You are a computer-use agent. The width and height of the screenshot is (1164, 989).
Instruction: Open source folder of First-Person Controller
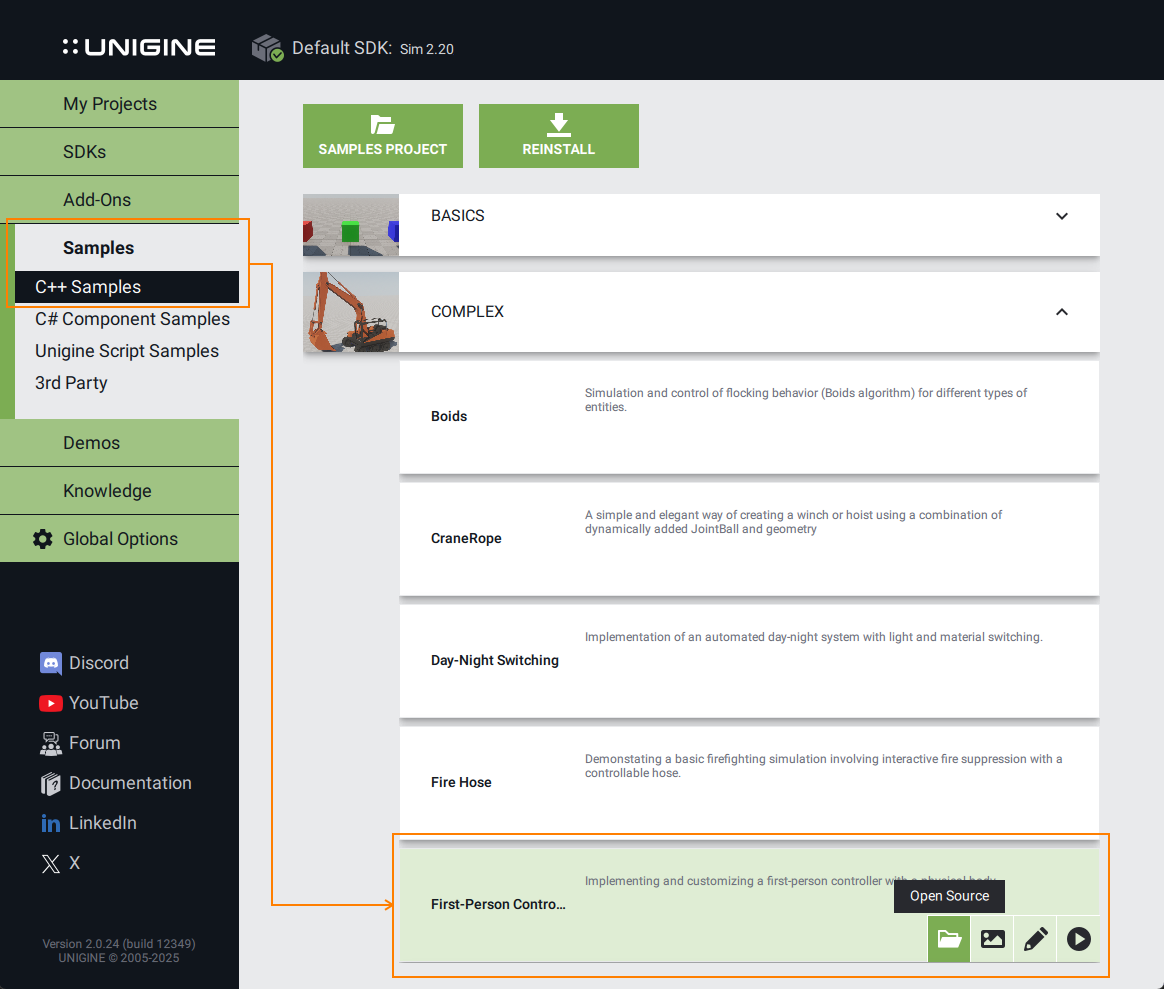949,939
